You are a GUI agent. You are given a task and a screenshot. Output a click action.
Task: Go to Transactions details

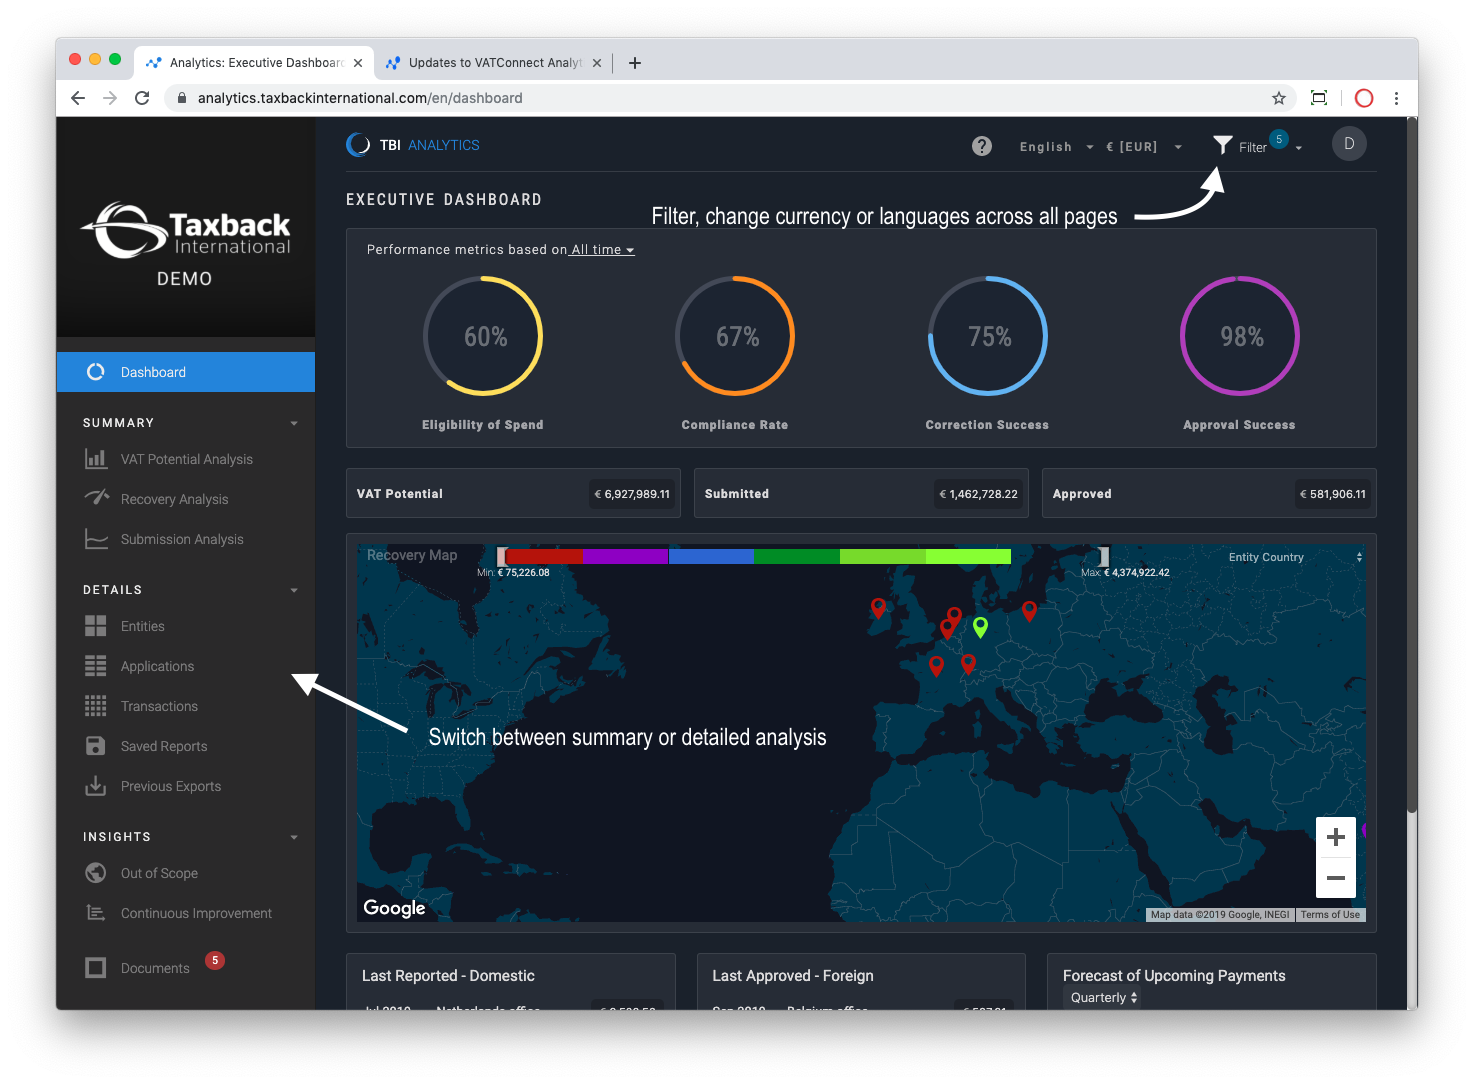coord(160,706)
